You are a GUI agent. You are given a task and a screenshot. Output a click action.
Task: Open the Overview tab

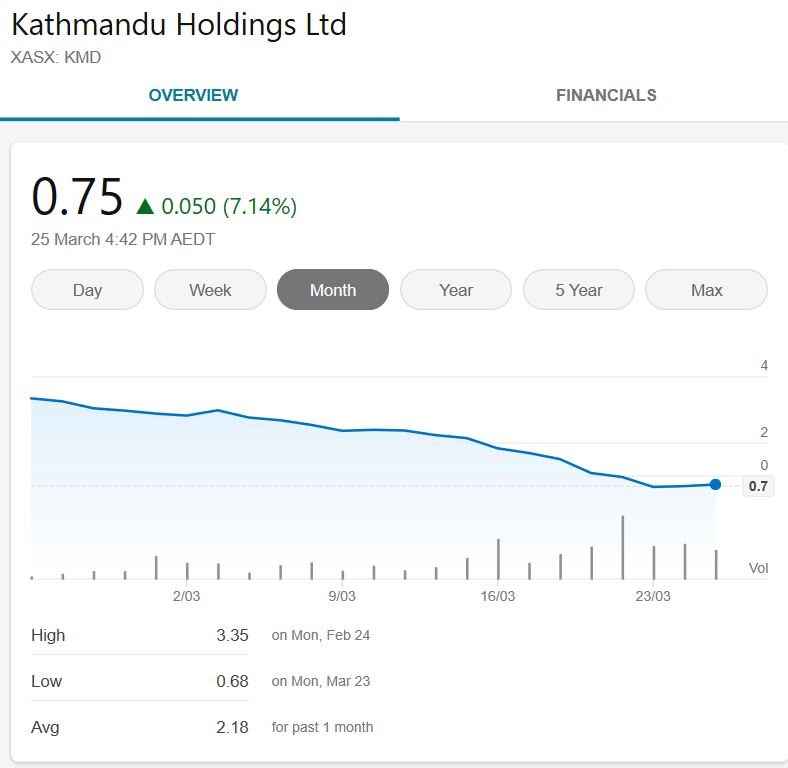click(193, 96)
